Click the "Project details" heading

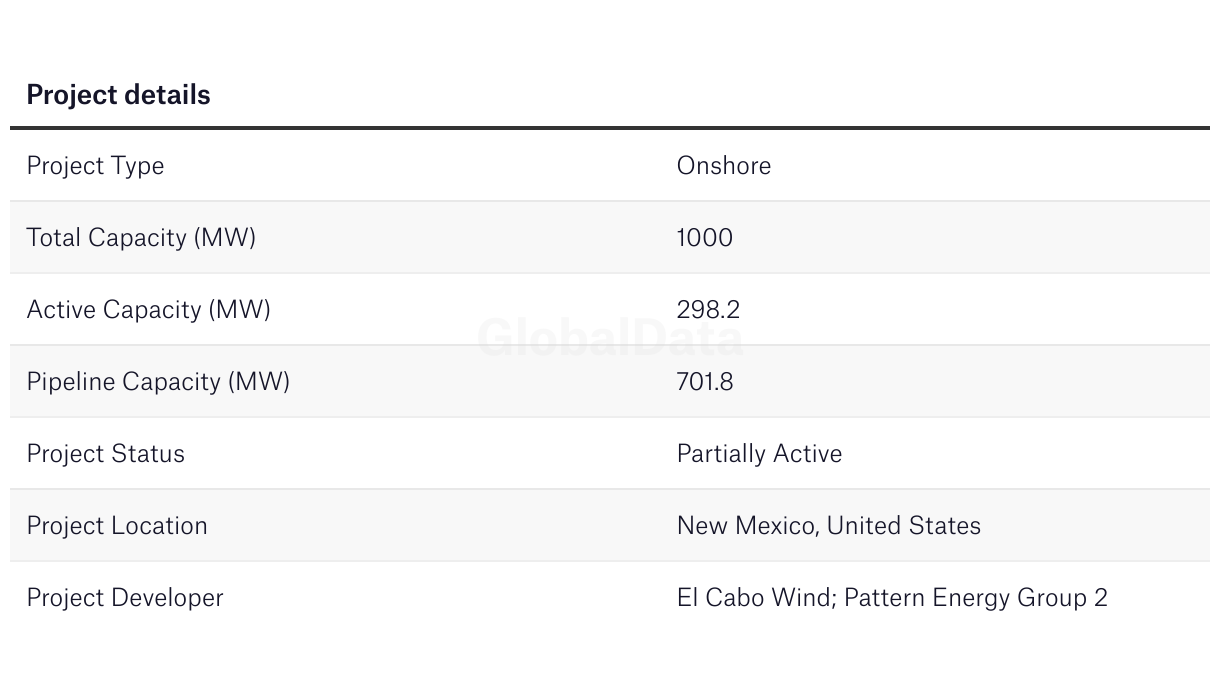(x=118, y=95)
